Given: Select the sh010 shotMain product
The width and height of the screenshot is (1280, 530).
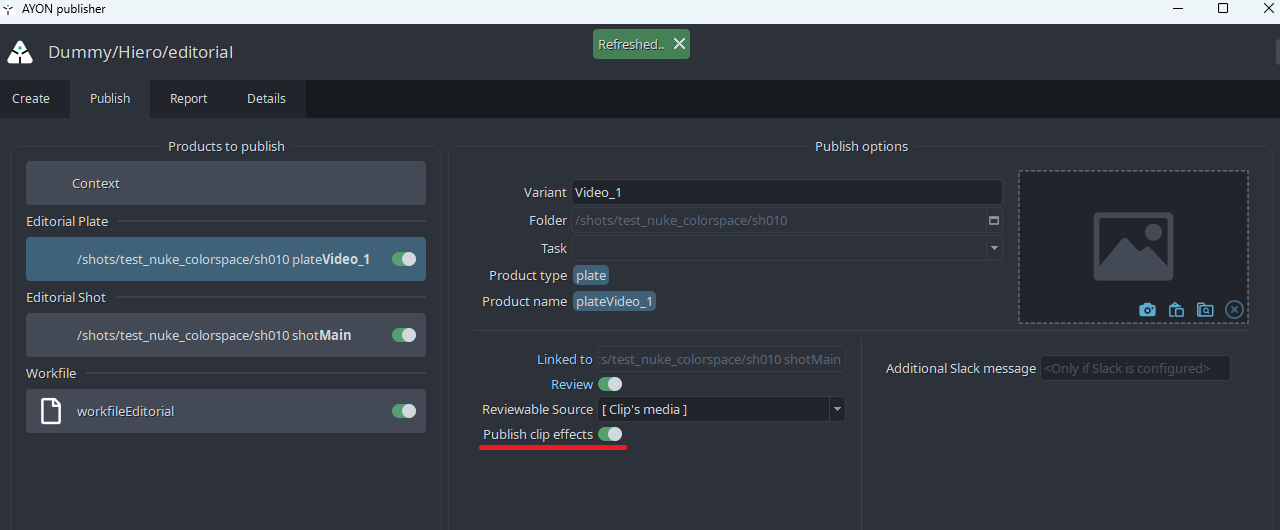Looking at the screenshot, I should pyautogui.click(x=226, y=335).
